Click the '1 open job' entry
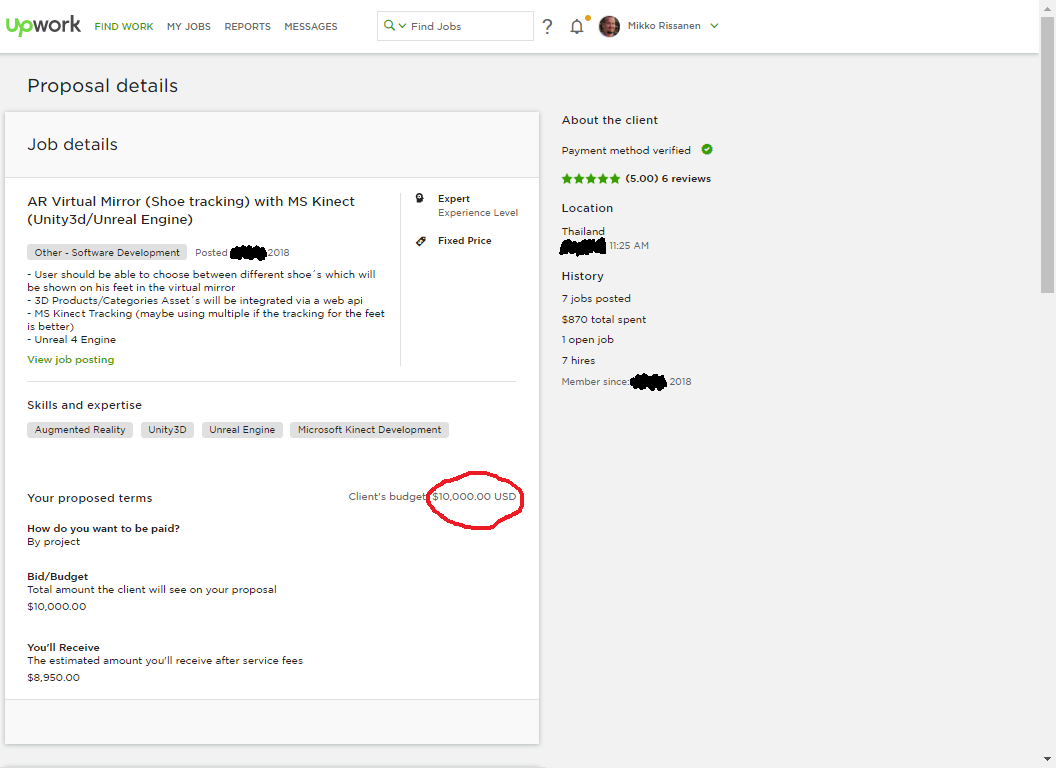 pos(587,340)
